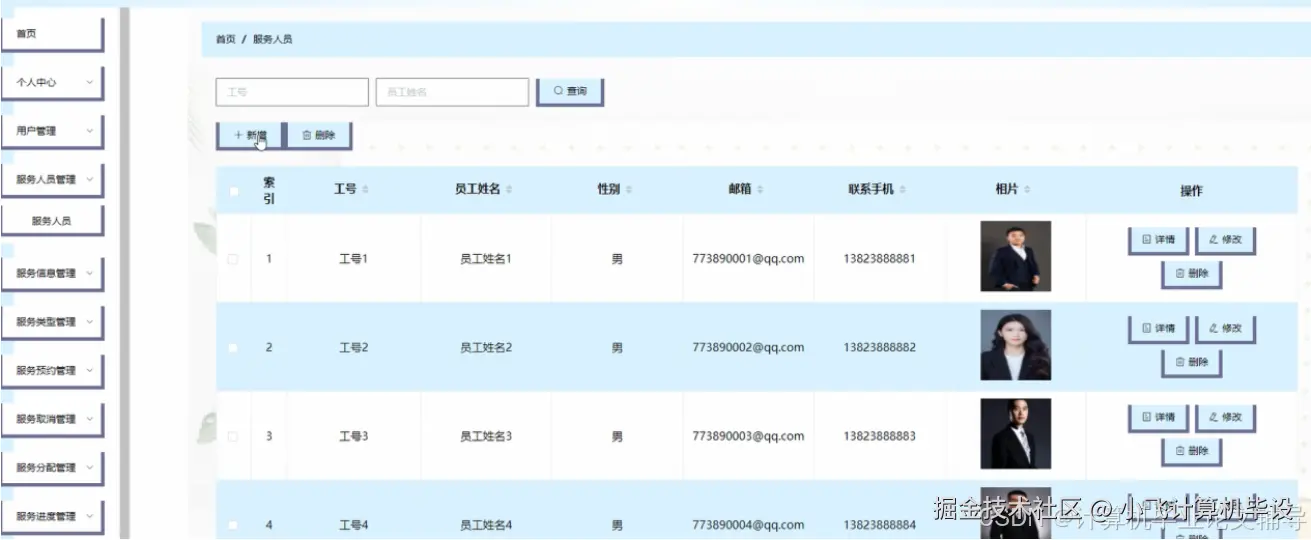Click phone number 13823888883

879,437
